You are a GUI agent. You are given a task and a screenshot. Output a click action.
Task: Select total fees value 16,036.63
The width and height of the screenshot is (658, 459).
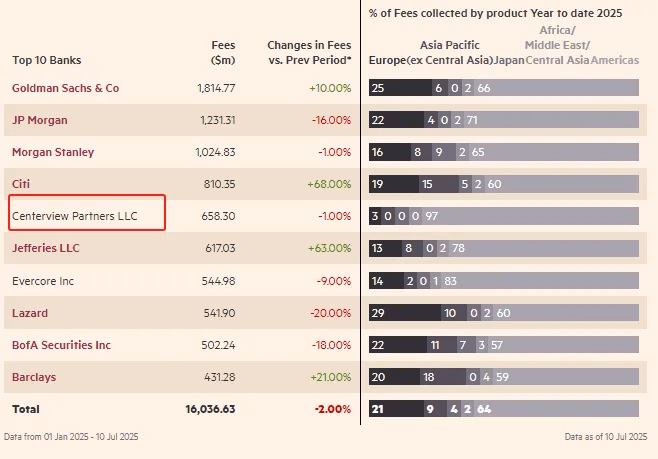[210, 409]
